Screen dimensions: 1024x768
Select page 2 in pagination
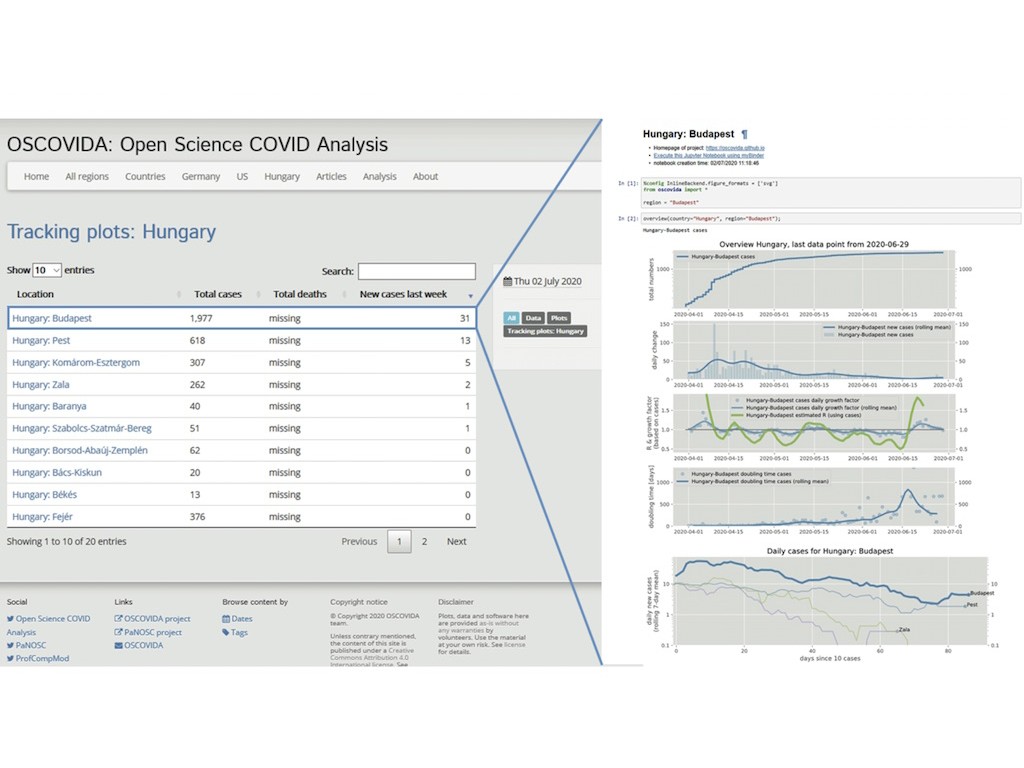[x=424, y=542]
